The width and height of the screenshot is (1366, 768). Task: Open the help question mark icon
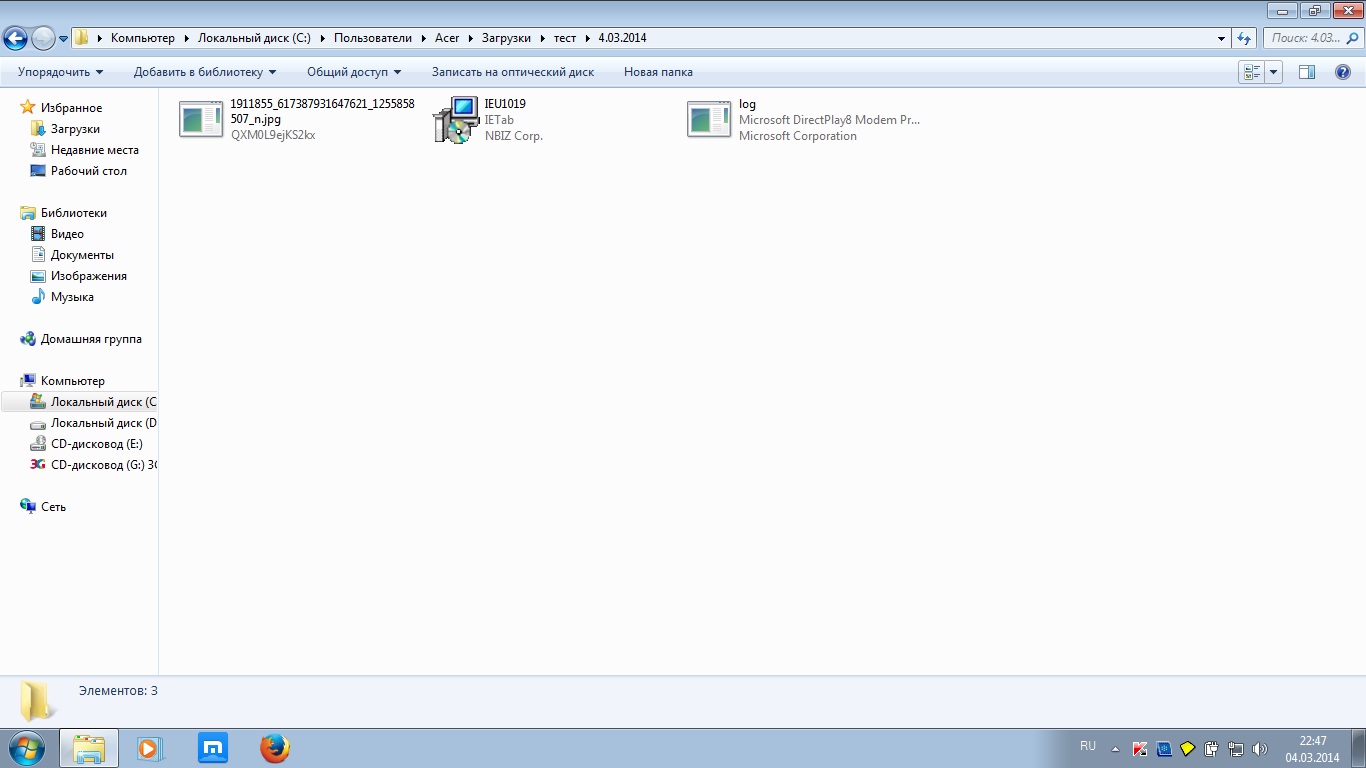click(x=1343, y=72)
